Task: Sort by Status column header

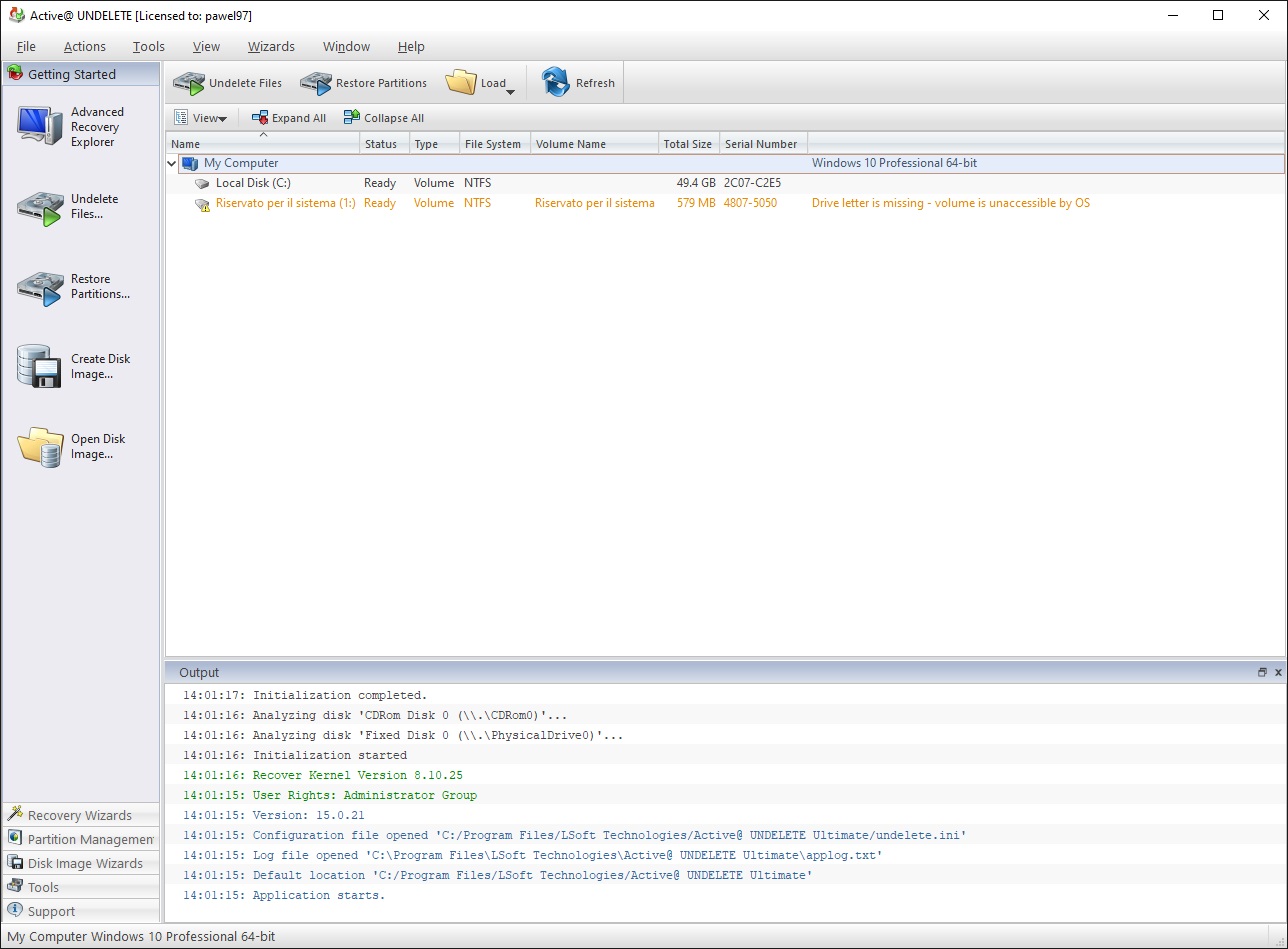Action: [385, 144]
